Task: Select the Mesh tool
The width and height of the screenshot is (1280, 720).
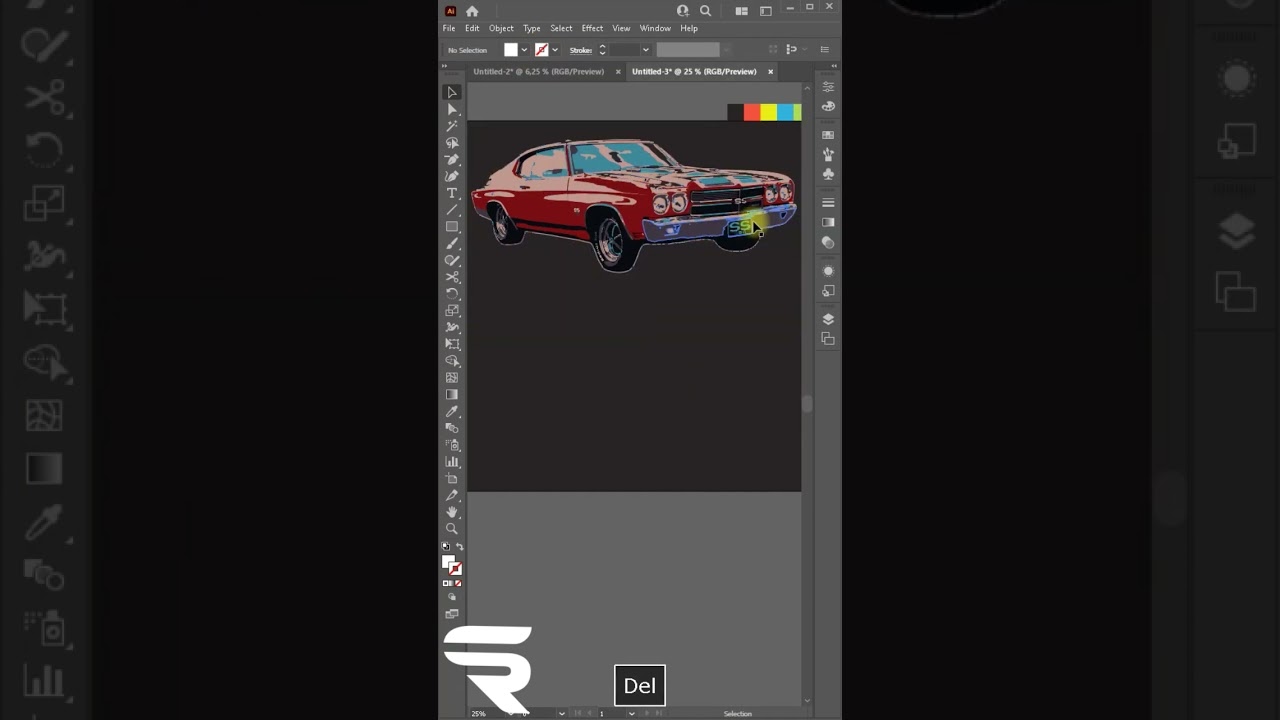Action: tap(452, 378)
